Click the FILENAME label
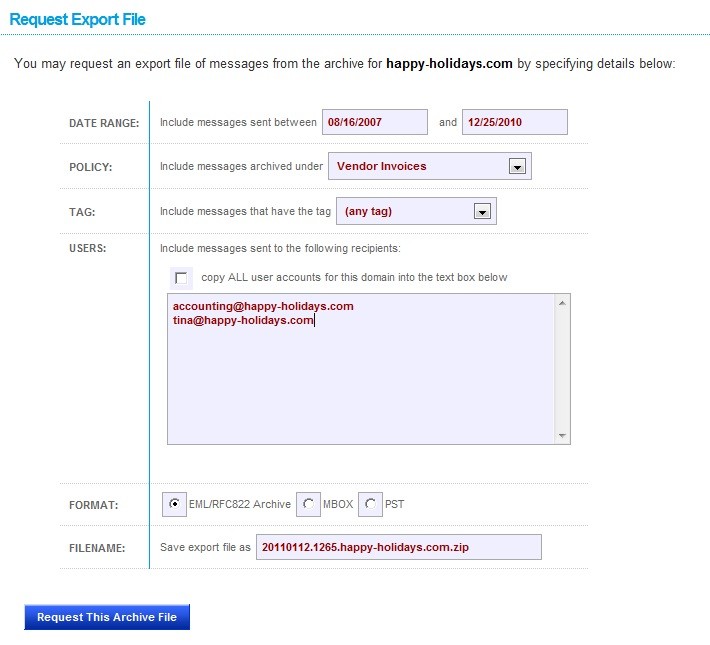The image size is (710, 645). click(97, 548)
